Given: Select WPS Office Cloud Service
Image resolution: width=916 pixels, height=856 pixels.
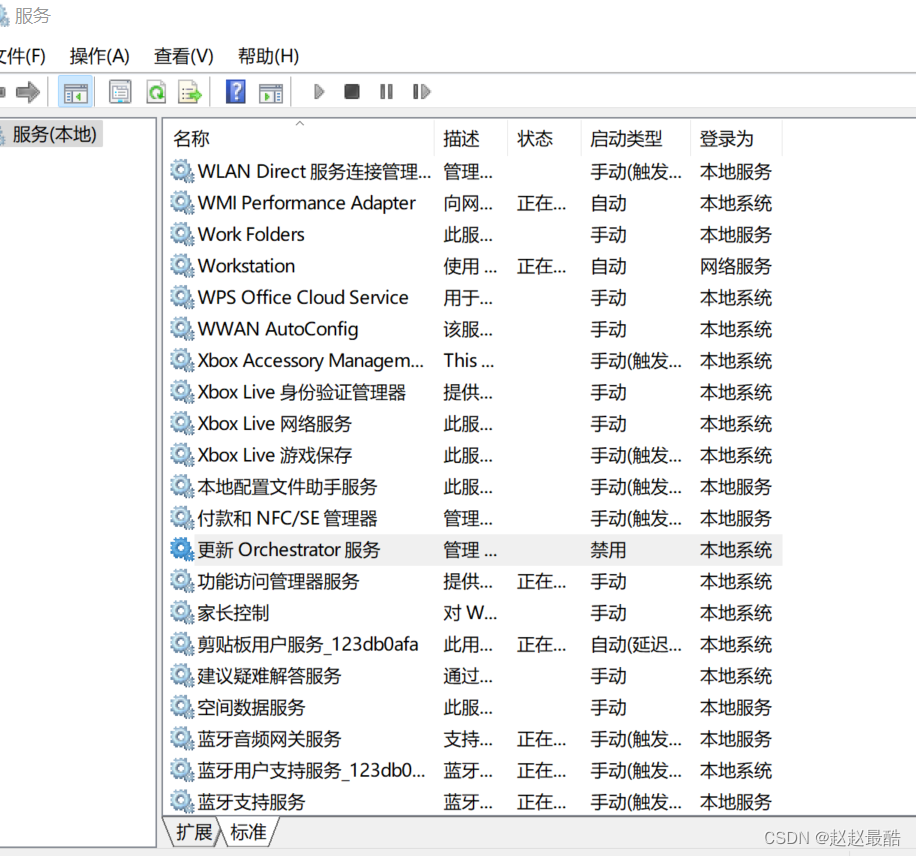Looking at the screenshot, I should tap(303, 297).
